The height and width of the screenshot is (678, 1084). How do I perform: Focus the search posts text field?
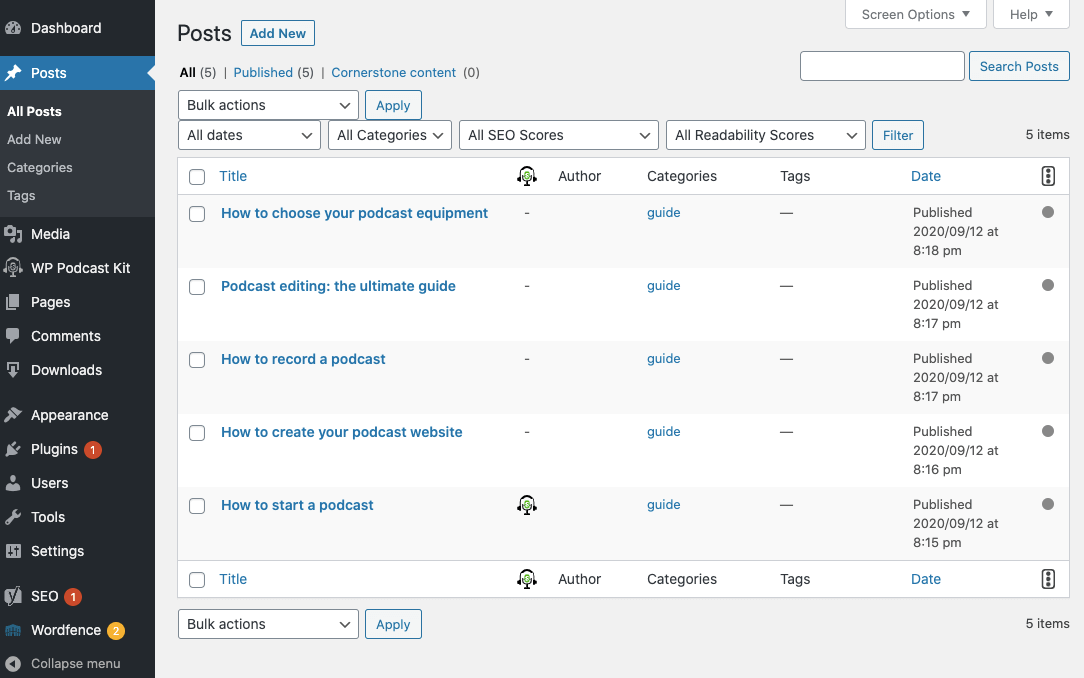pos(882,66)
